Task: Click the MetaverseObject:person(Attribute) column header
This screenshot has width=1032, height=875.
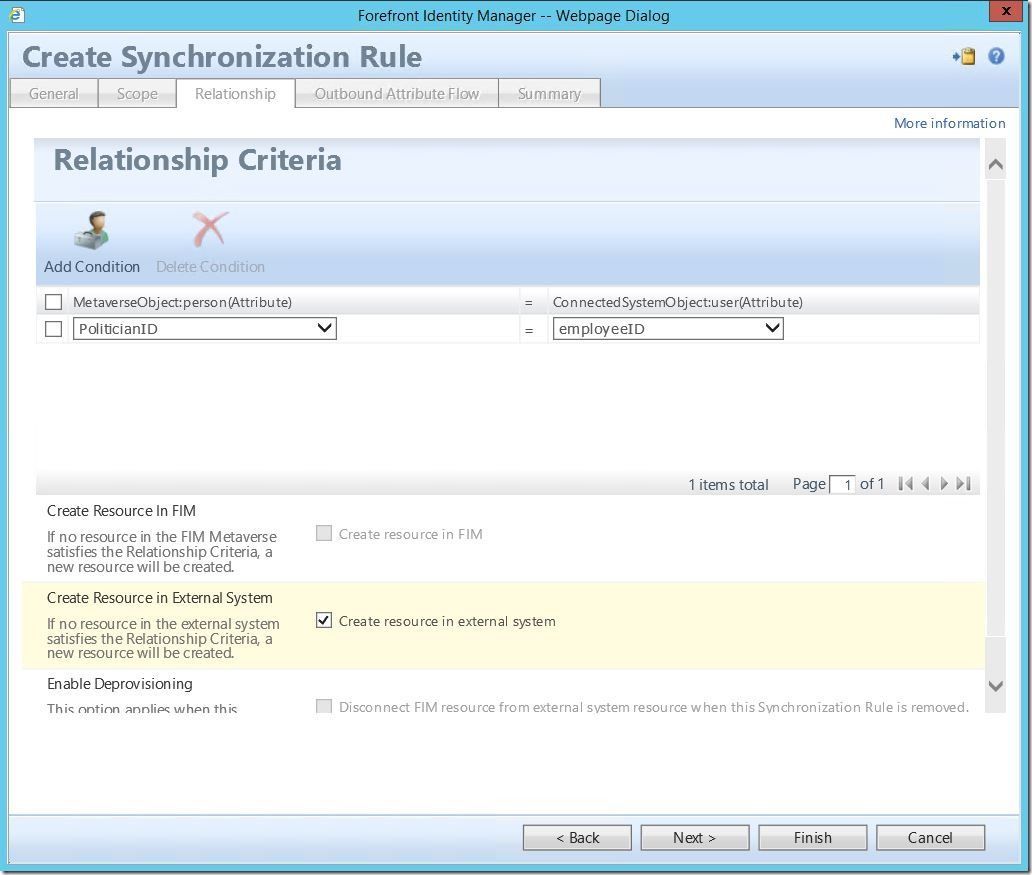Action: click(x=182, y=302)
